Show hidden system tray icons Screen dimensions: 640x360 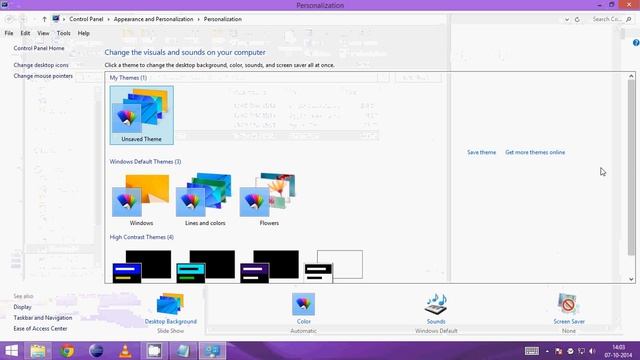tap(547, 351)
